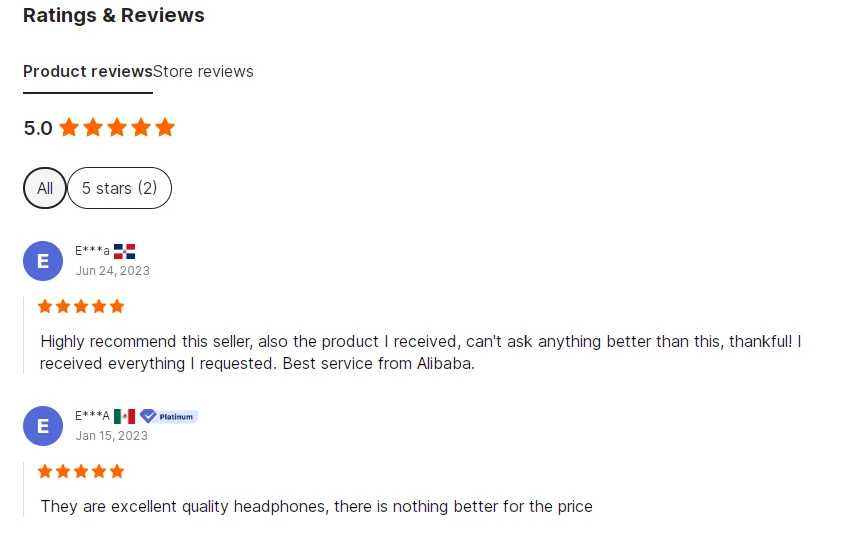Click the star rating on Jun 24 review
Viewport: 849px width, 549px height.
pyautogui.click(x=81, y=306)
